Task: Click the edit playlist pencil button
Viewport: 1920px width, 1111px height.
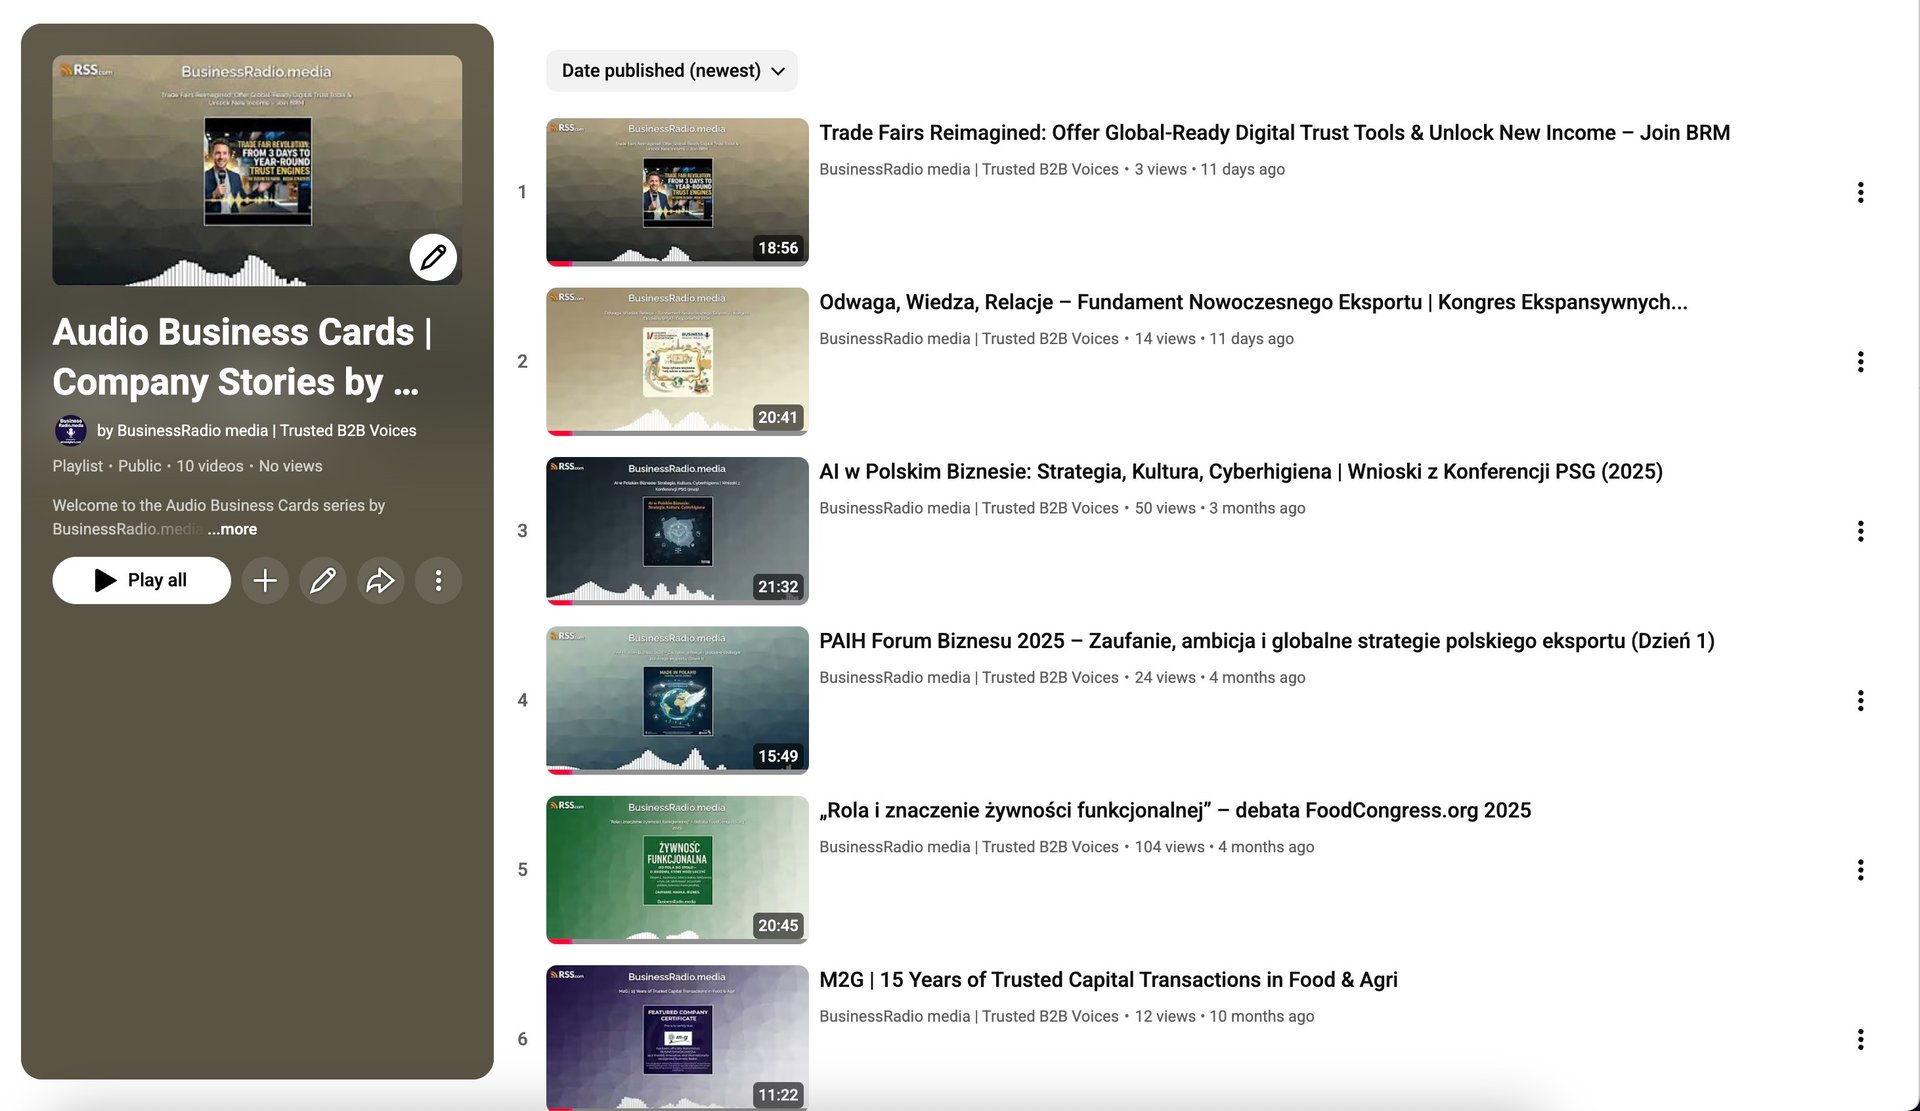Action: (x=323, y=581)
